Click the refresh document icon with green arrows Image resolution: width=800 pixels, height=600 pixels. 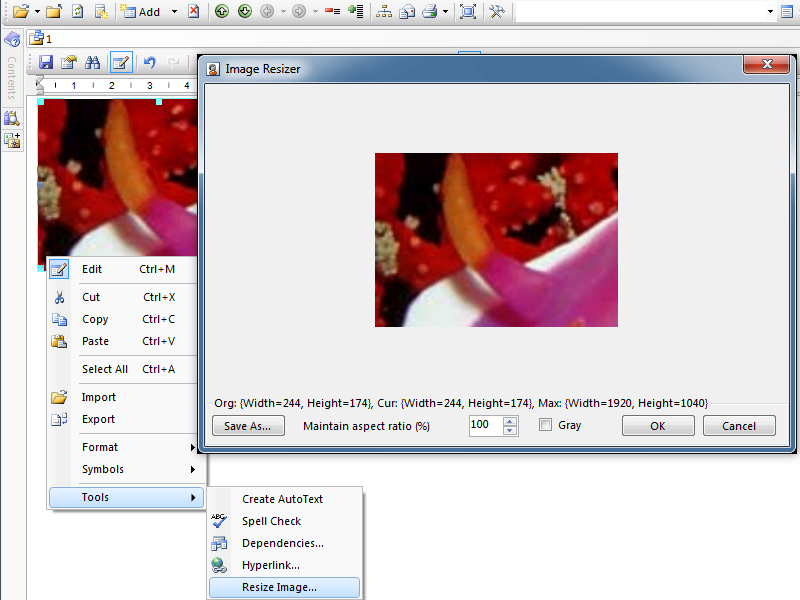tap(78, 11)
